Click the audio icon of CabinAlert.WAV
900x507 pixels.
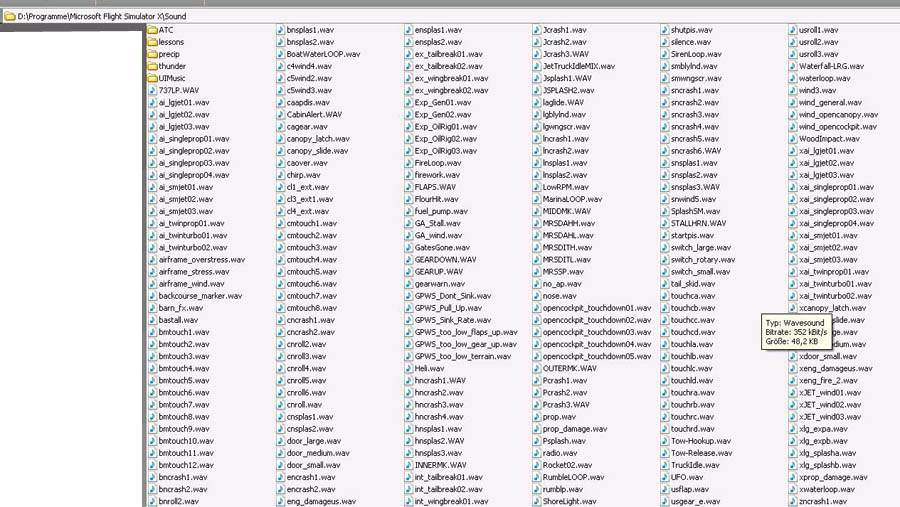click(280, 114)
